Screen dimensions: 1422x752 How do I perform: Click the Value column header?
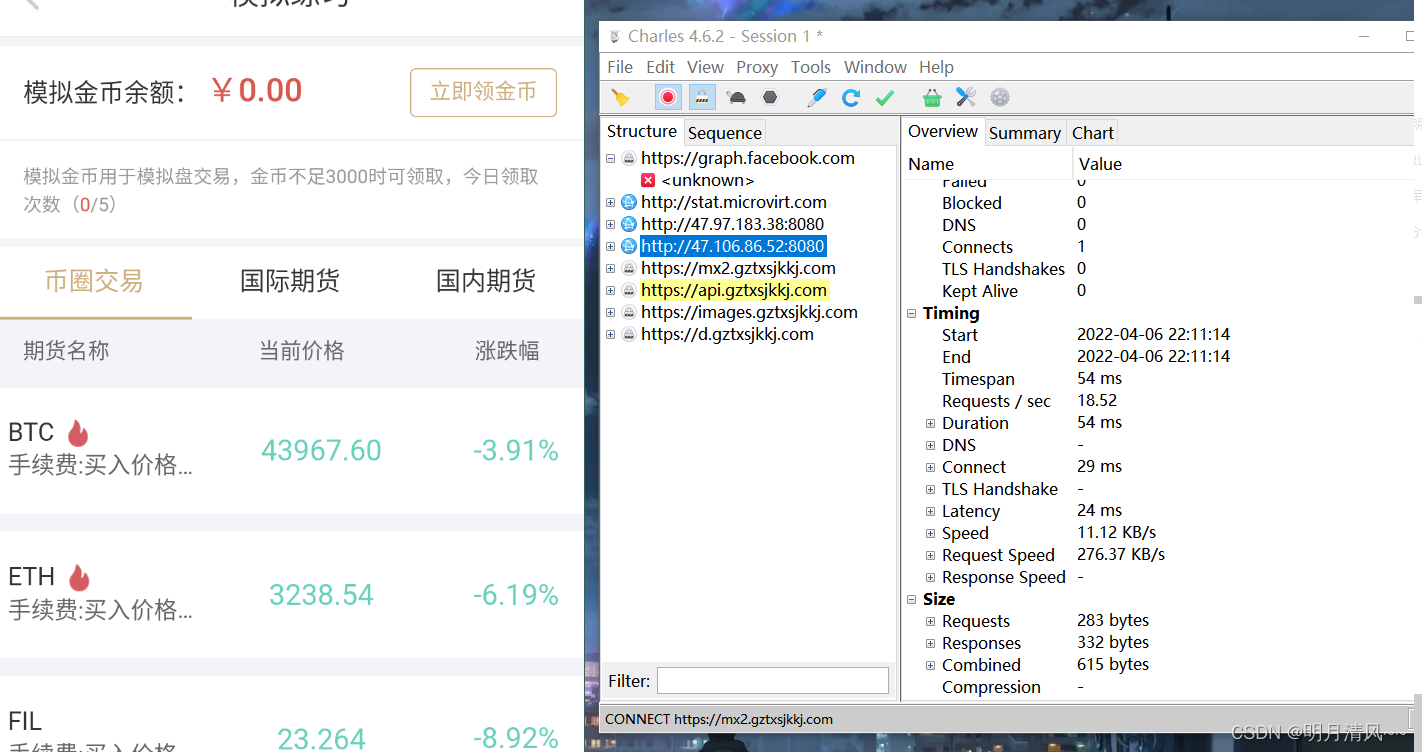click(1245, 164)
